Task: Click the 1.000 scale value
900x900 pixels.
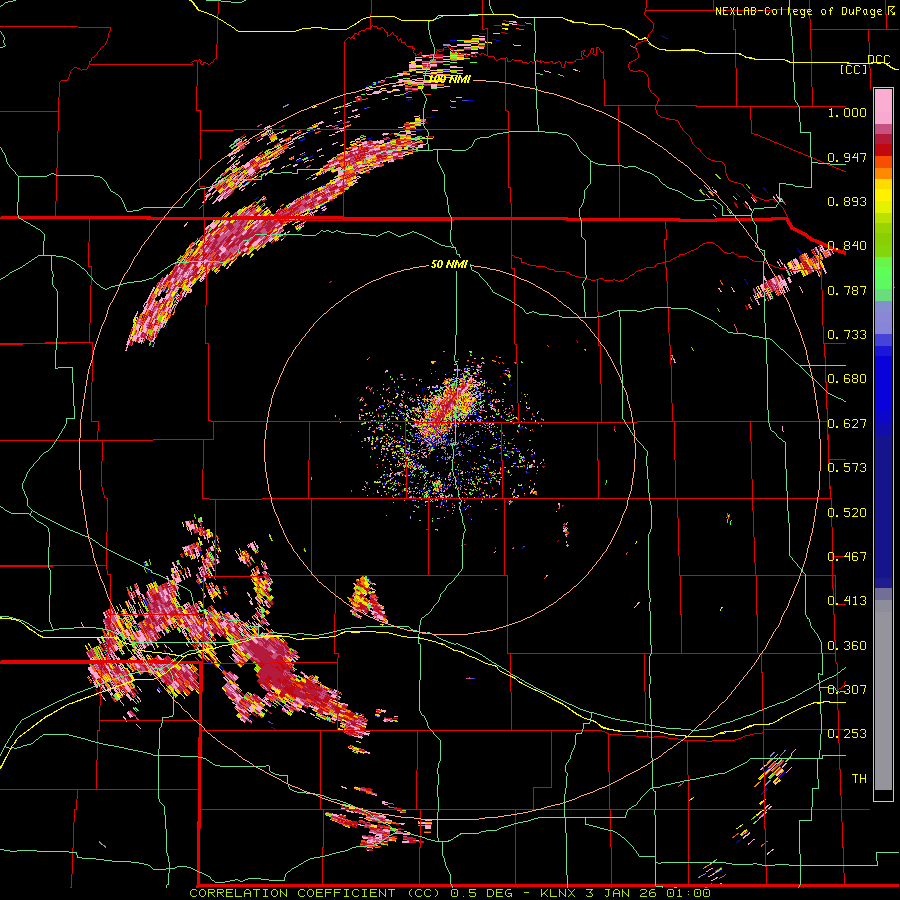Action: click(x=847, y=112)
